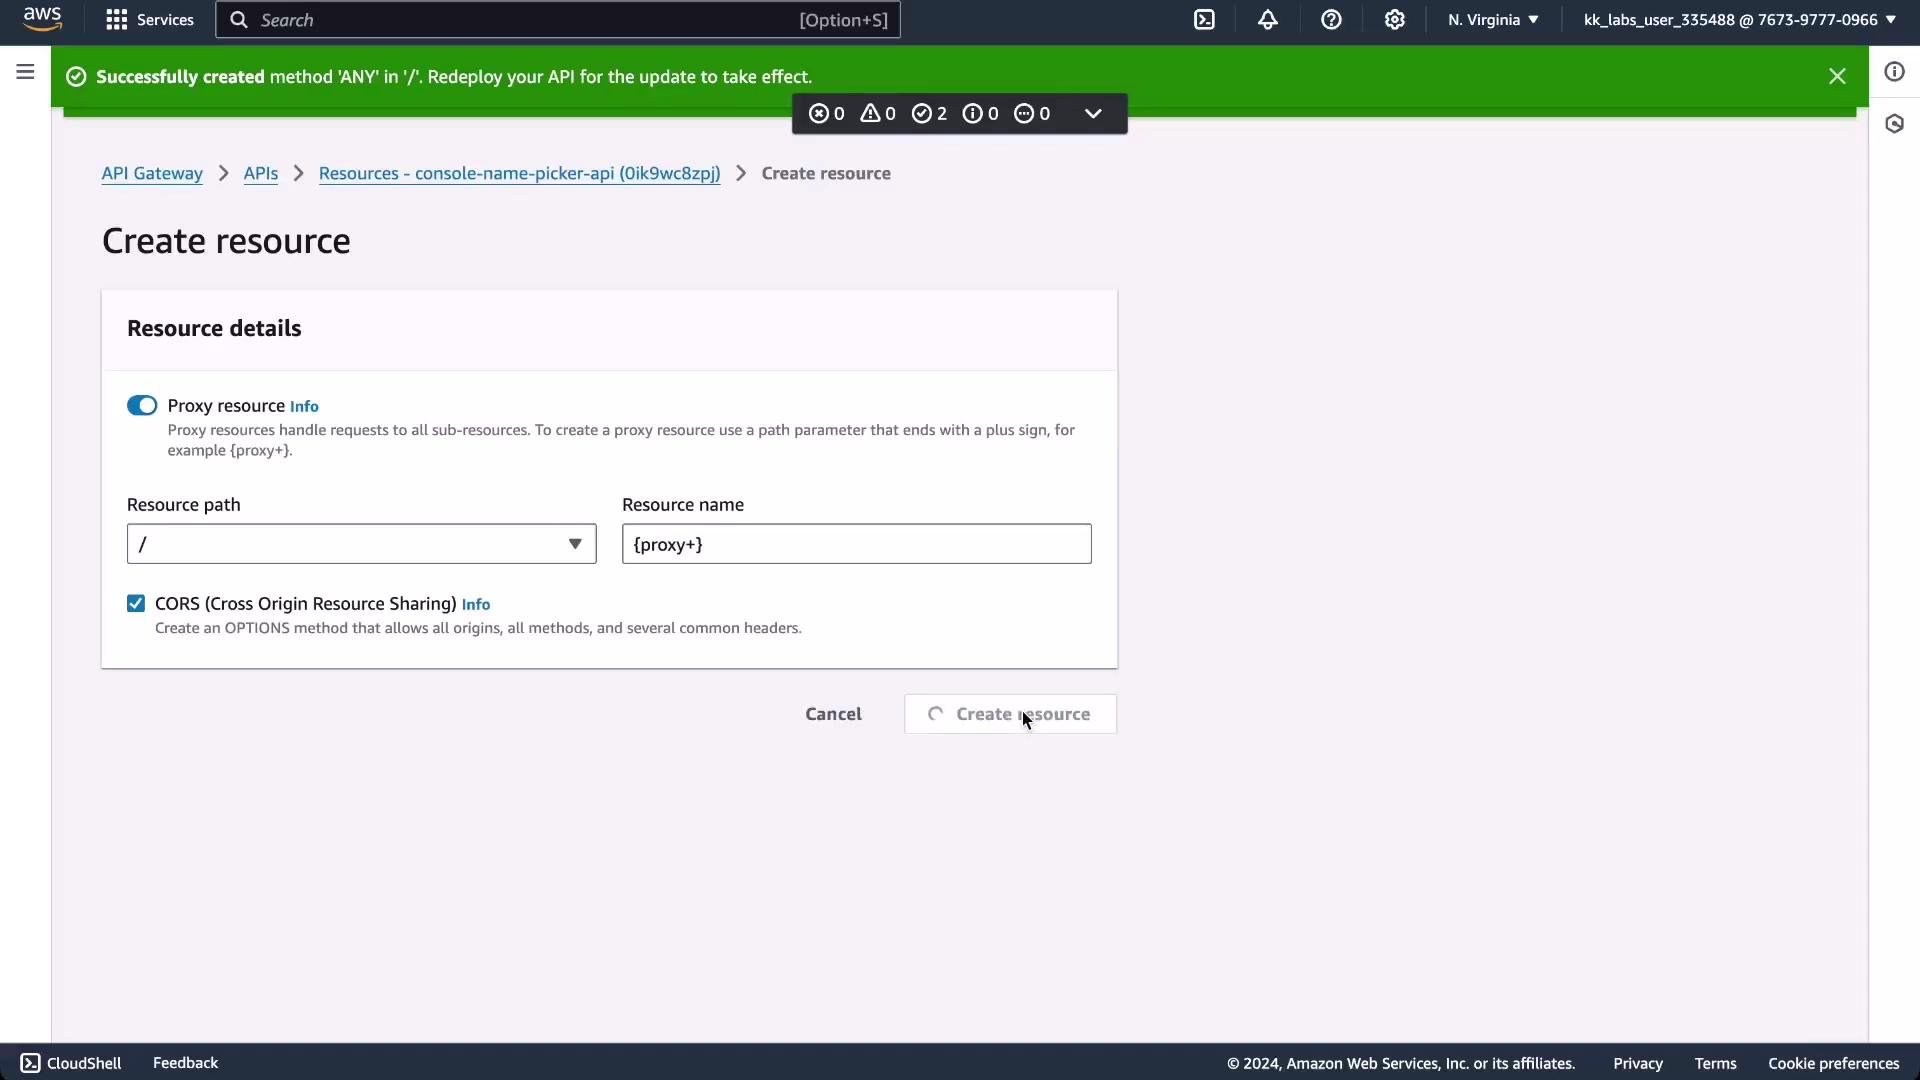Open the N. Virginia region dropdown
Image resolution: width=1920 pixels, height=1080 pixels.
pyautogui.click(x=1493, y=20)
